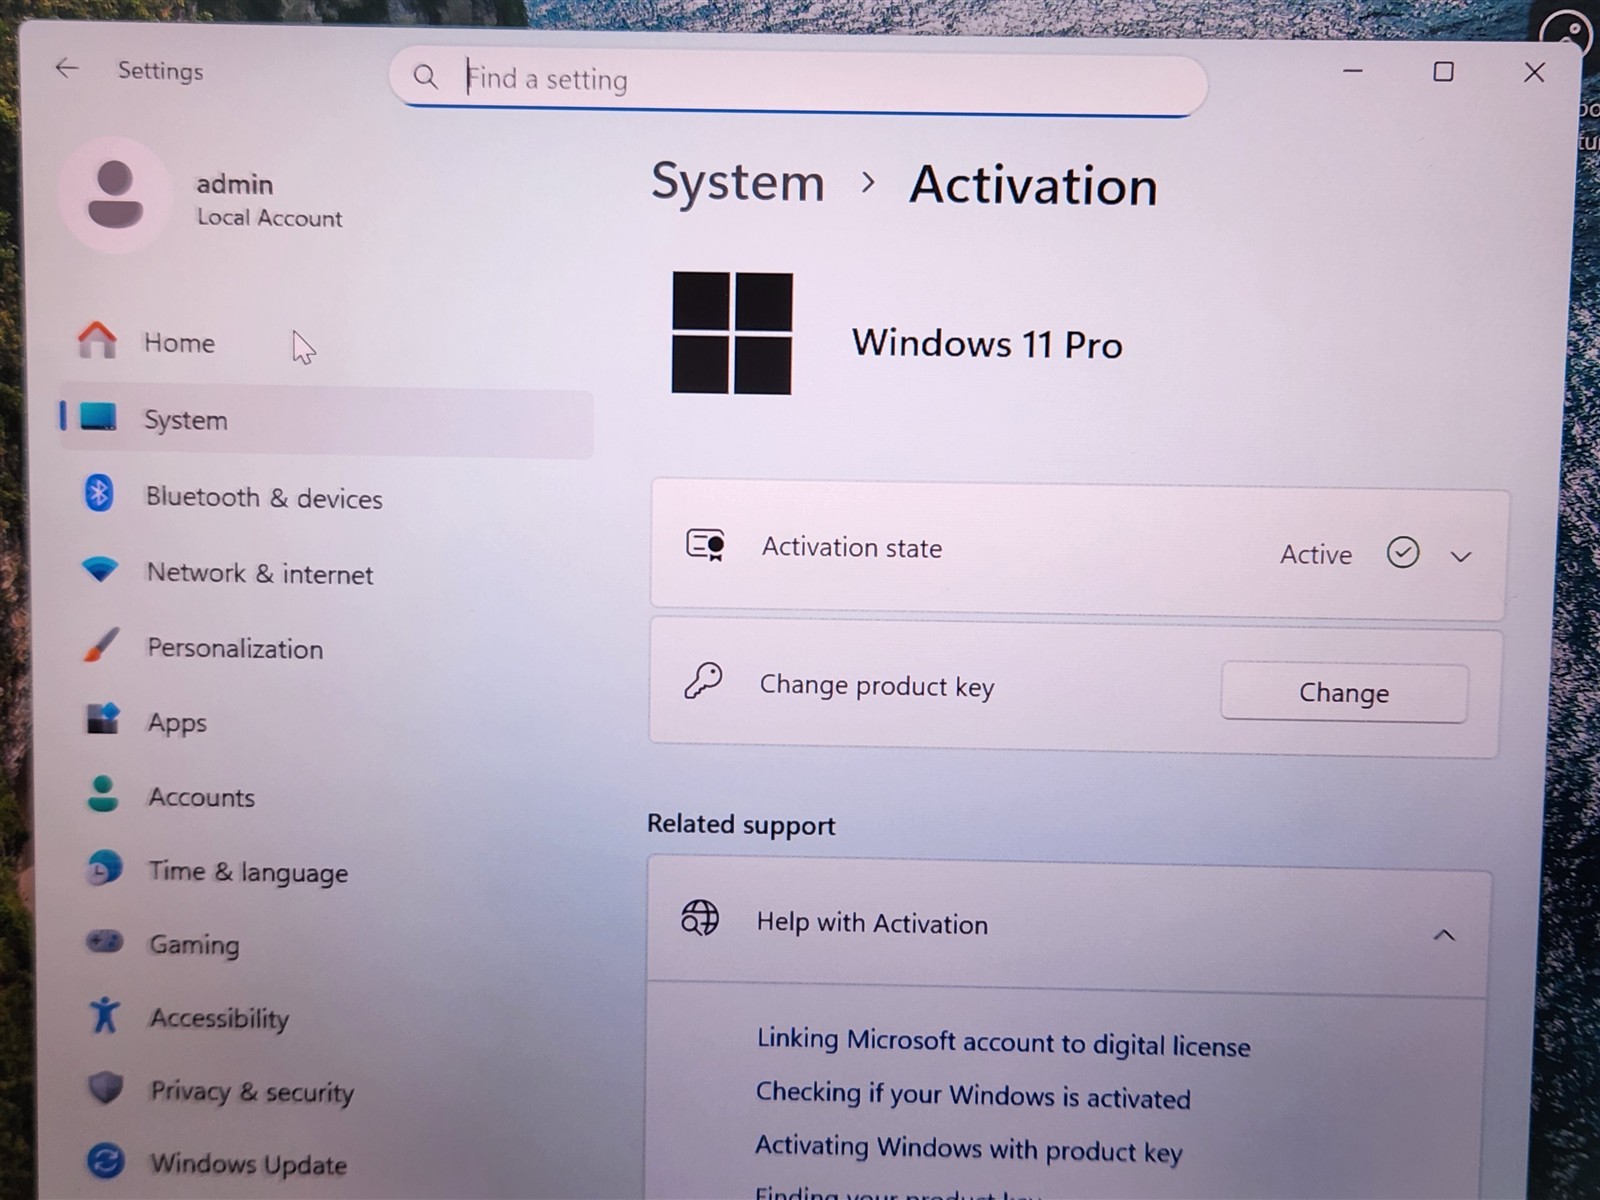Open Checking if your Windows is activated
Image resolution: width=1600 pixels, height=1200 pixels.
tap(973, 1095)
